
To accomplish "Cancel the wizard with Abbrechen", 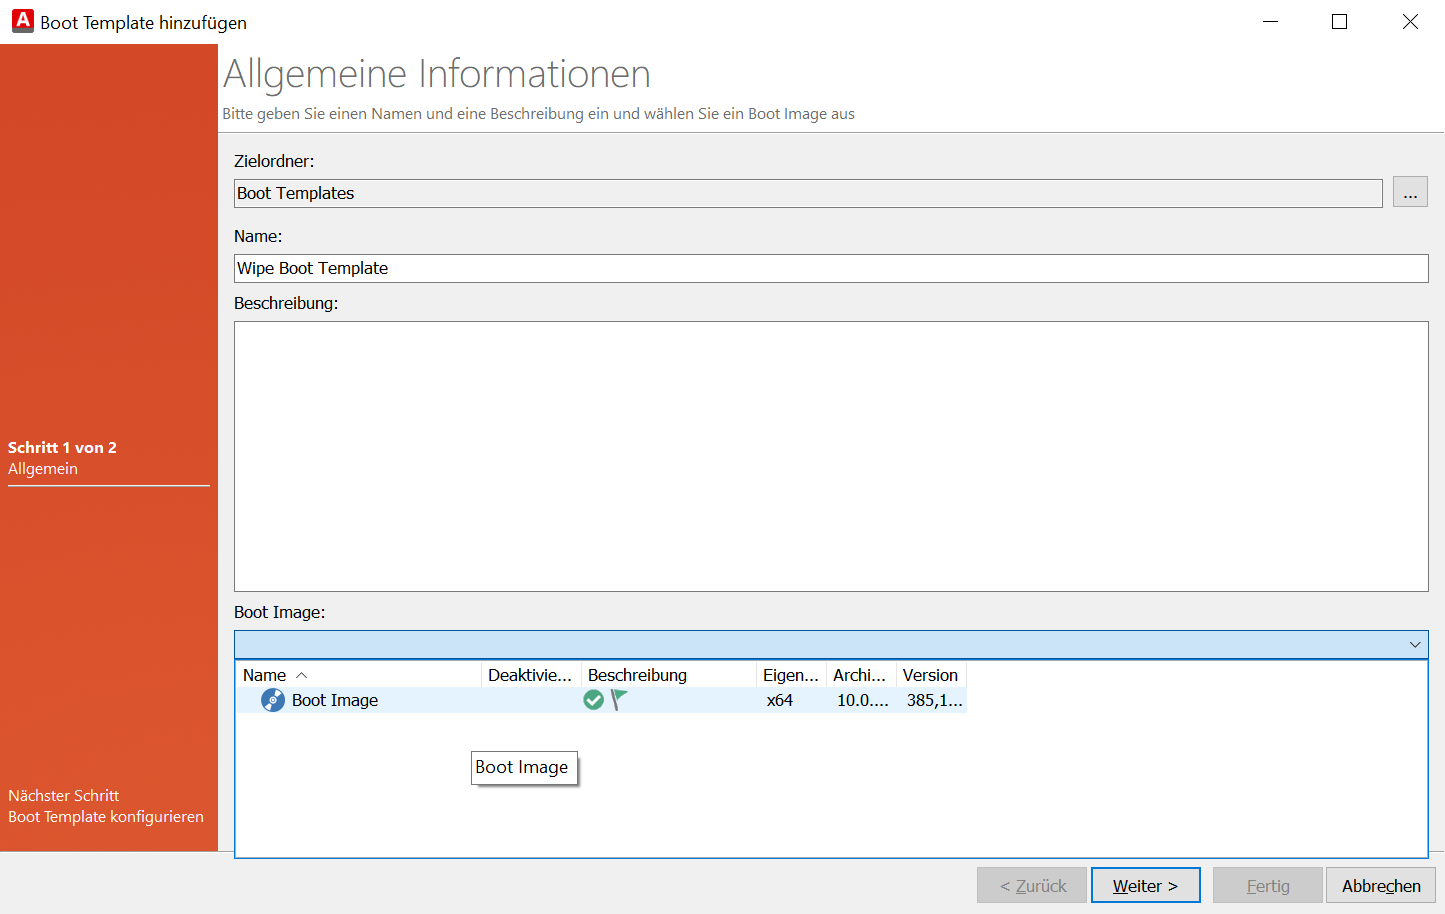I will coord(1380,886).
